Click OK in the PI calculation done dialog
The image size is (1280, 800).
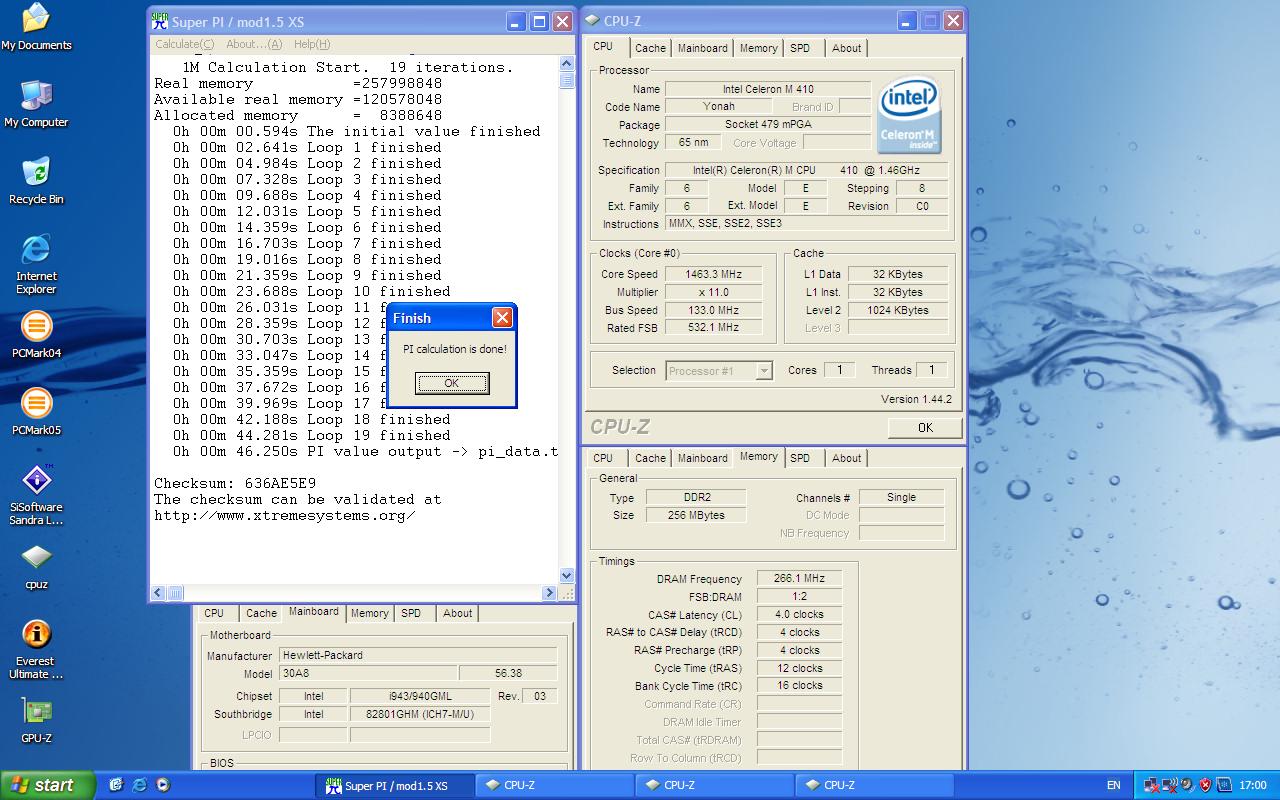click(452, 383)
